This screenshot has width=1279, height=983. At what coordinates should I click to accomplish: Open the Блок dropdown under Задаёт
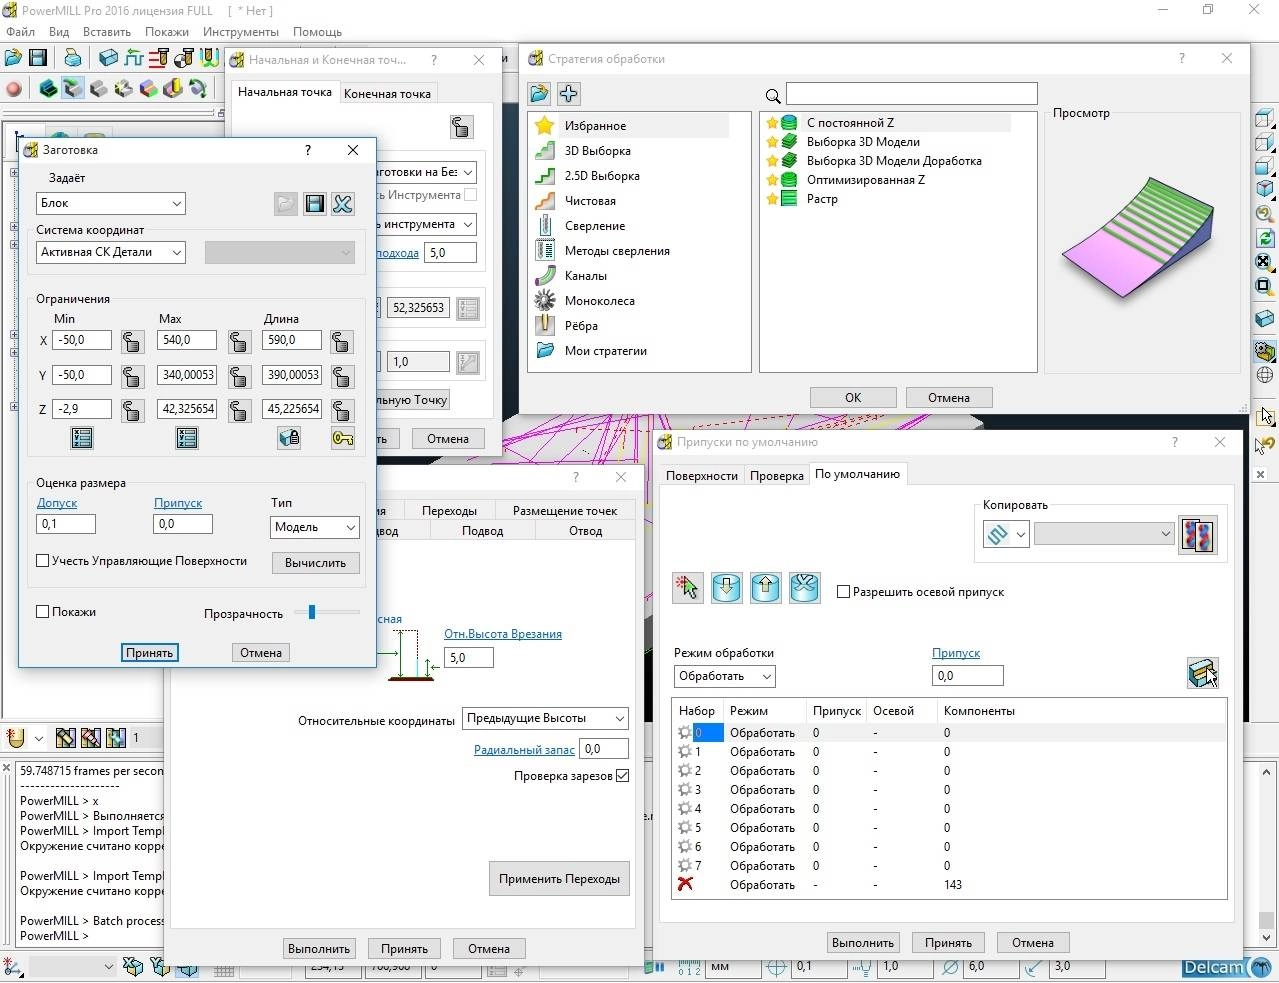click(111, 204)
